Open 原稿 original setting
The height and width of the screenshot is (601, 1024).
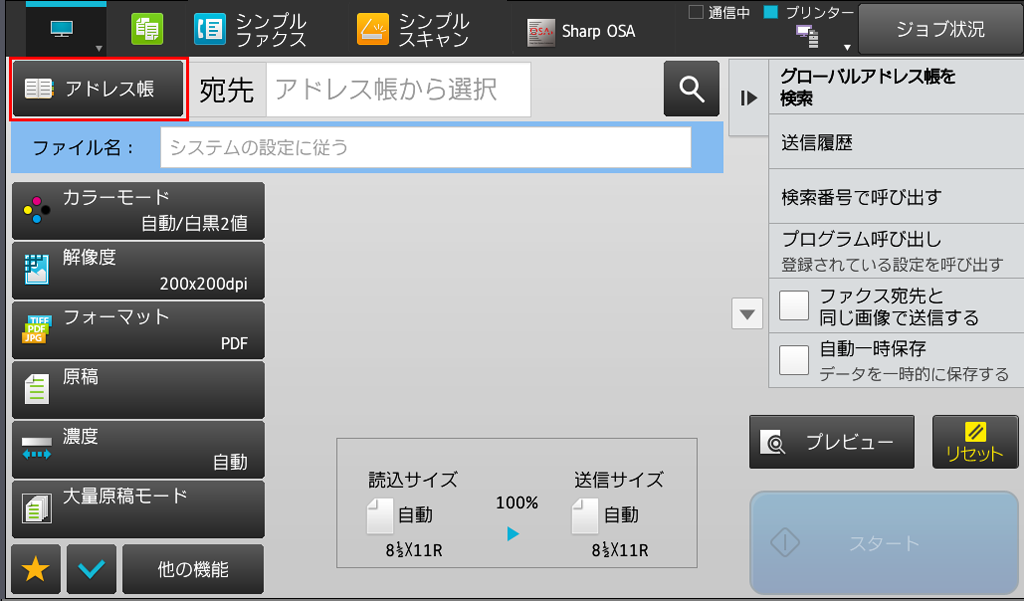pos(138,390)
